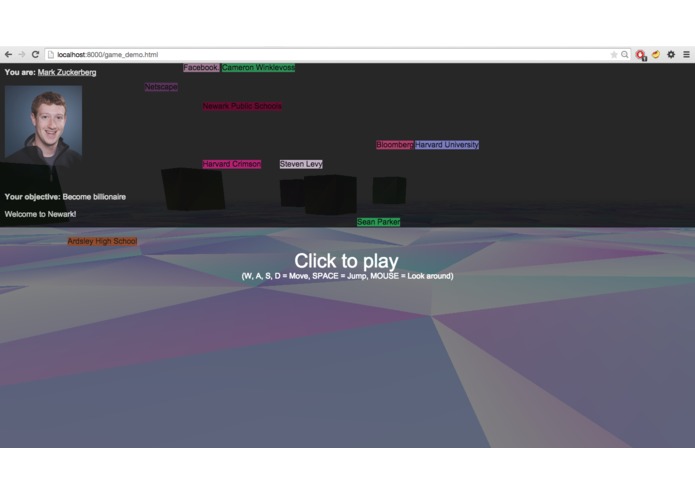Click the browser forward arrow
Image resolution: width=695 pixels, height=494 pixels.
22,54
